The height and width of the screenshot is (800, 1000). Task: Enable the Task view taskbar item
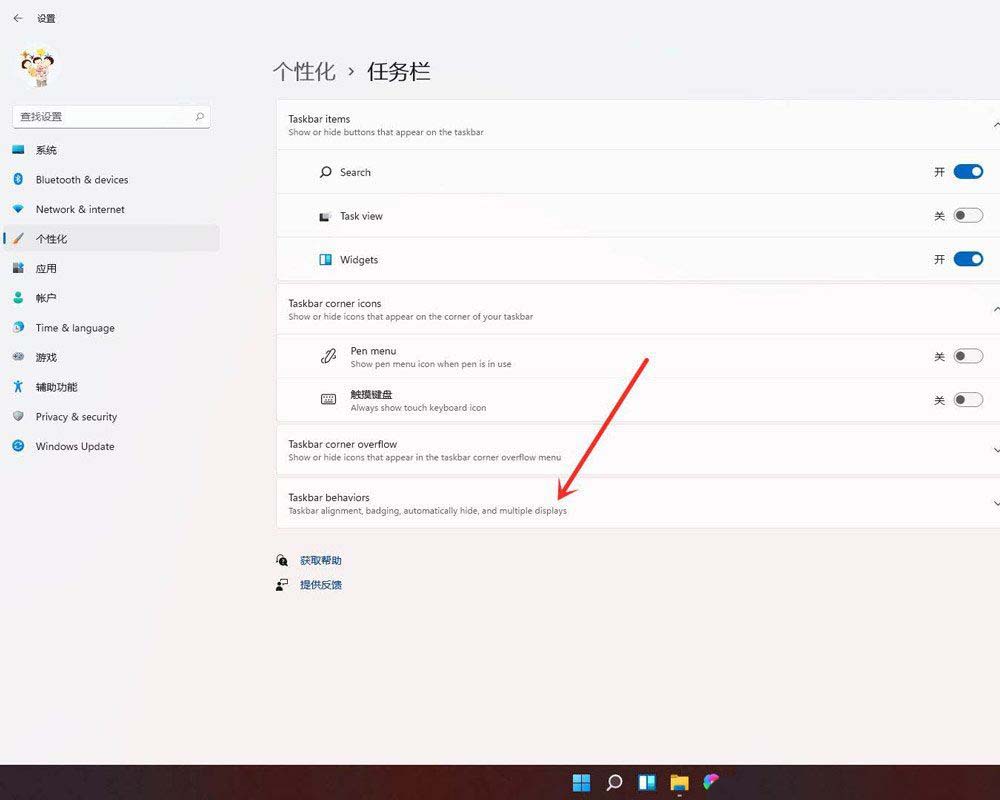[x=967, y=215]
